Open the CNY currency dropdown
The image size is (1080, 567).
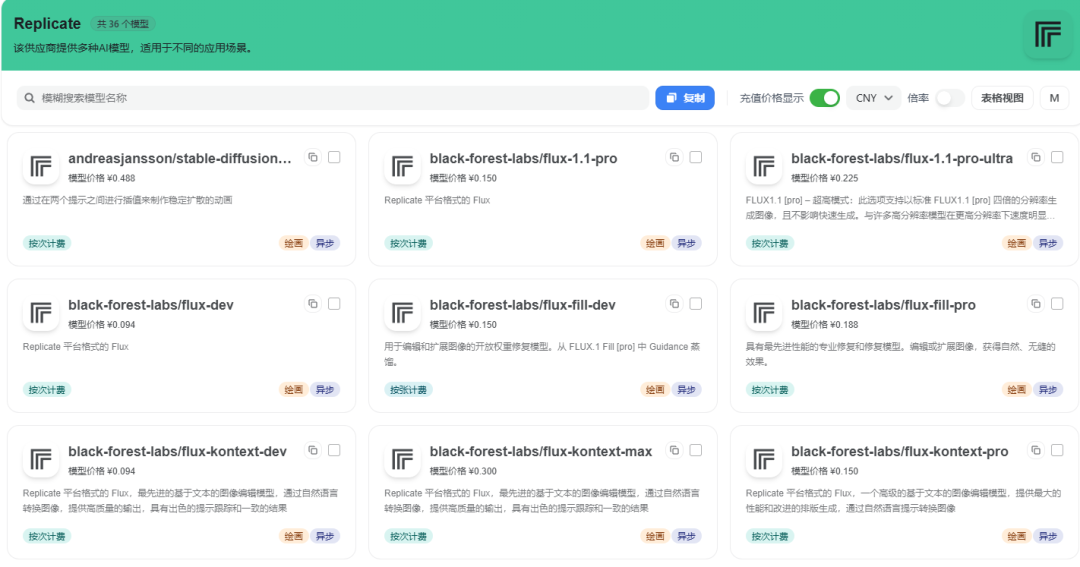click(x=873, y=98)
